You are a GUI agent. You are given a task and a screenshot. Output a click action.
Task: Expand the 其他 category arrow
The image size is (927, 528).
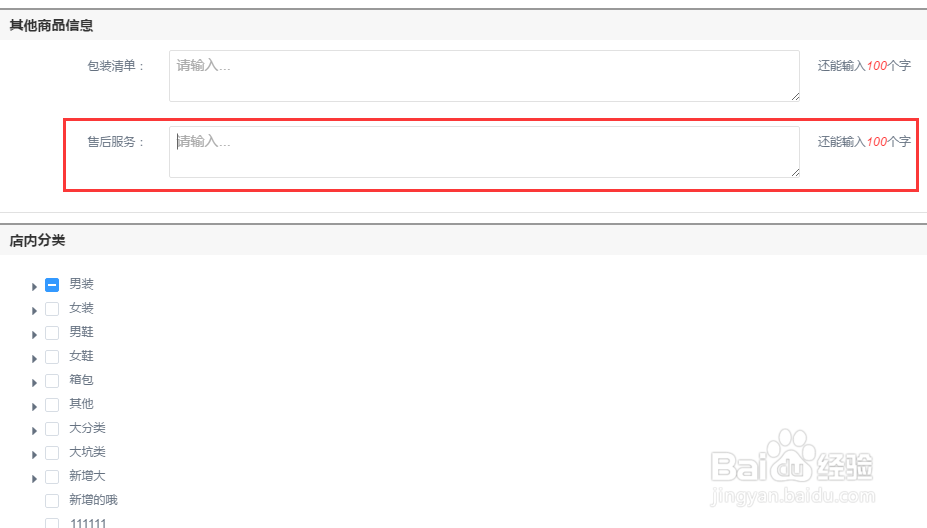(34, 407)
